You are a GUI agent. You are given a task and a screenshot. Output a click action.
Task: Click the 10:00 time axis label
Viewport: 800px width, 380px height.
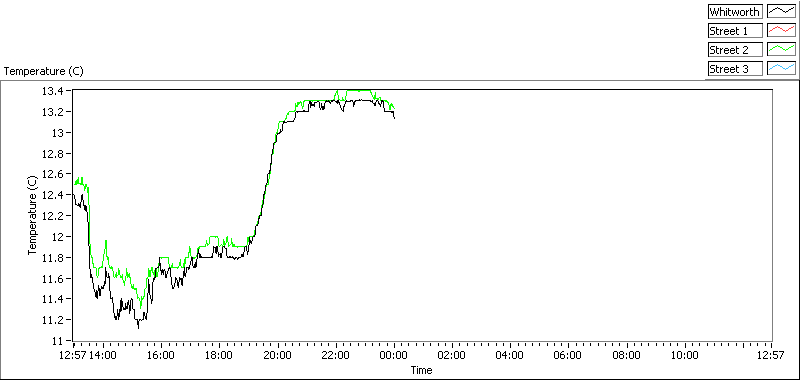[x=685, y=355]
